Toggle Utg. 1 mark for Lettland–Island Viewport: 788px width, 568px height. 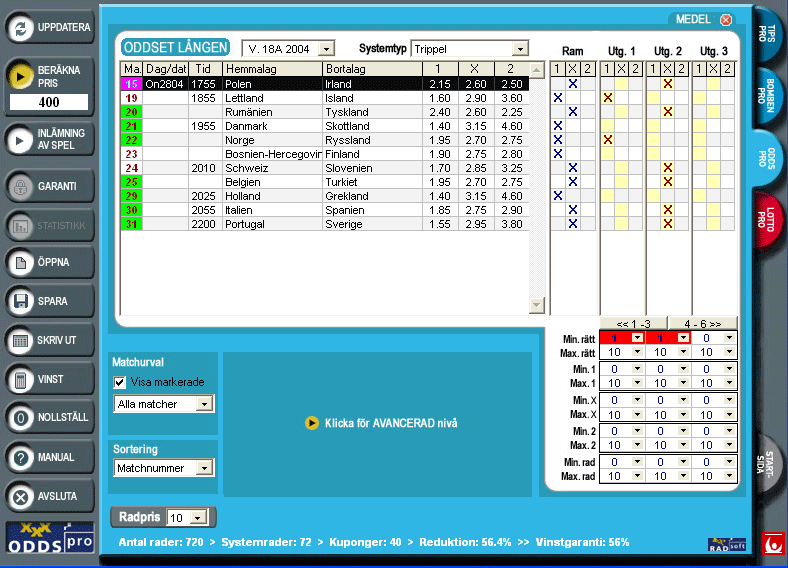[607, 98]
